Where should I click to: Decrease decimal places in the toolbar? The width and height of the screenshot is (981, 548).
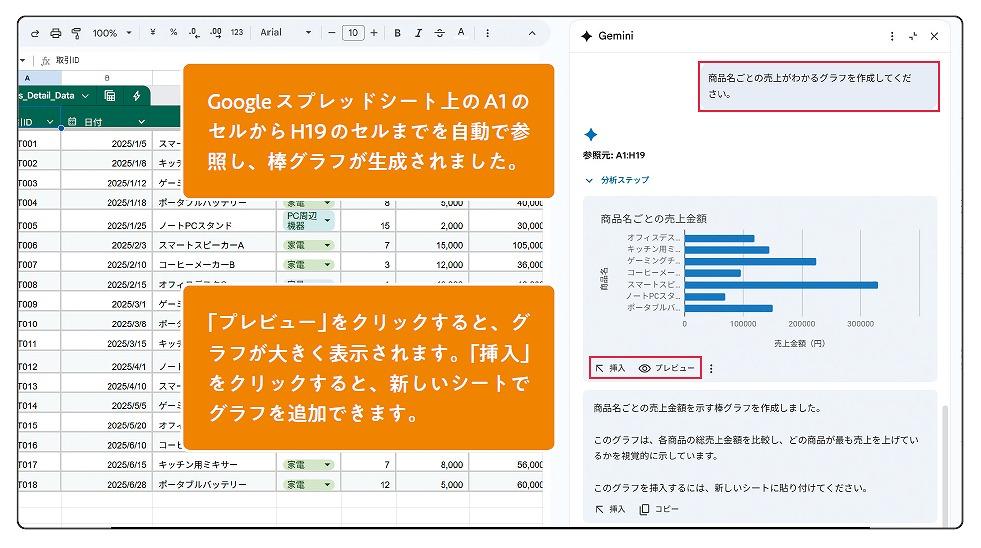pos(194,33)
